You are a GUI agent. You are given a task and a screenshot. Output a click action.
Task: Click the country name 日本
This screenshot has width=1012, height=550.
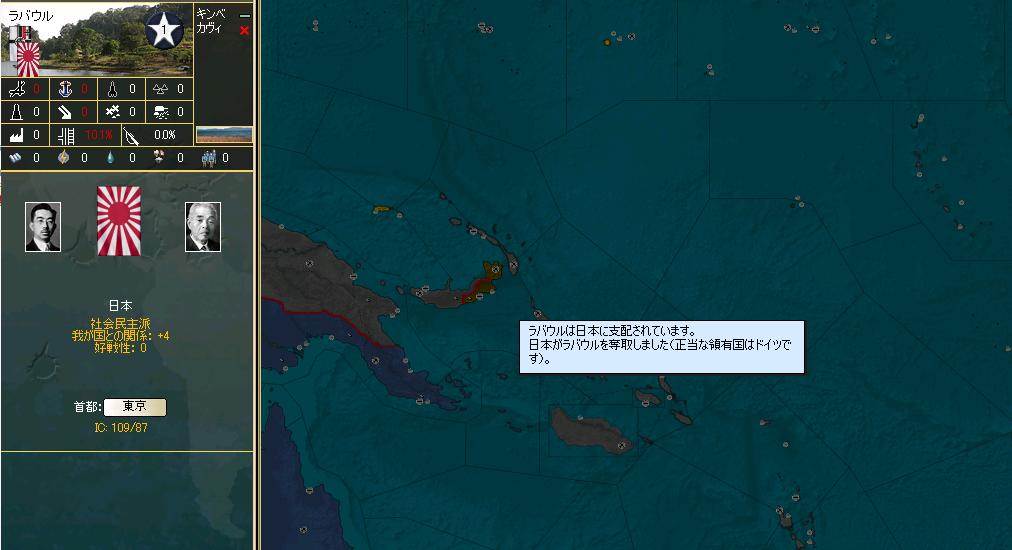[121, 305]
